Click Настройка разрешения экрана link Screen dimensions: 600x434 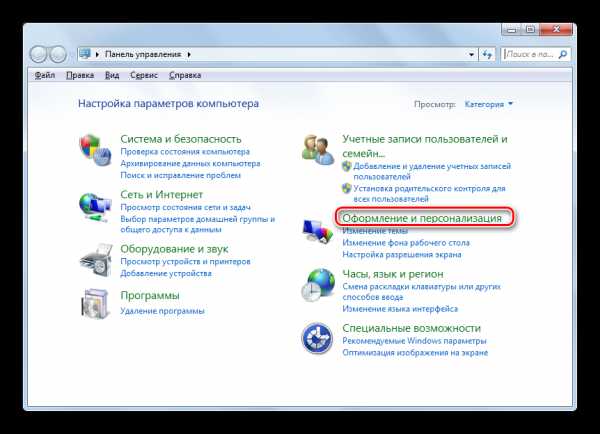402,255
